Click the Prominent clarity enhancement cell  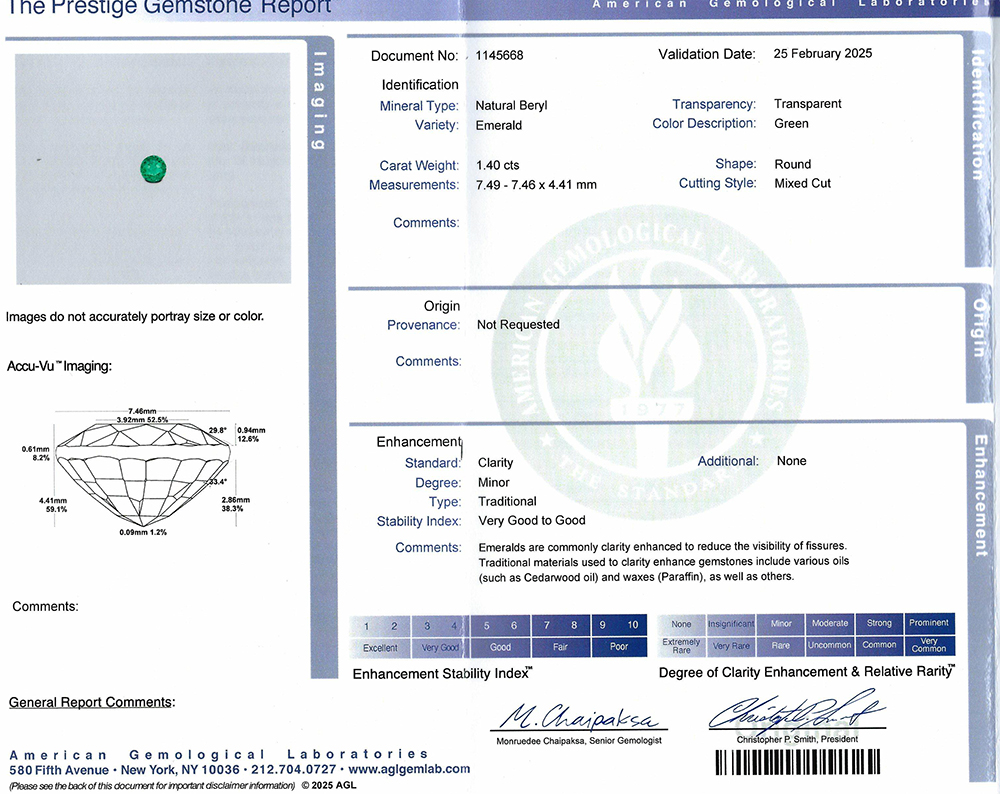click(929, 634)
